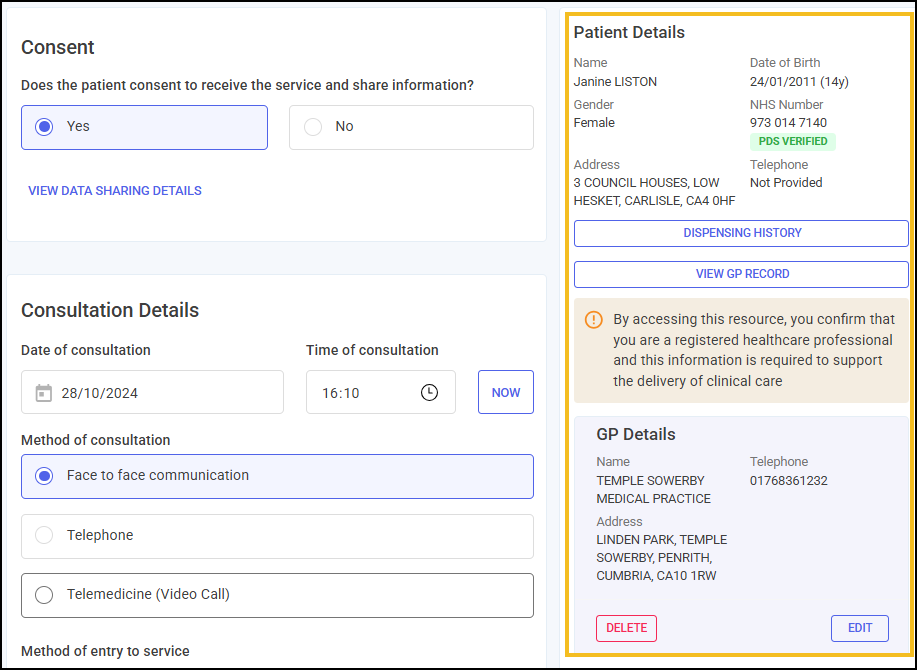This screenshot has height=670, width=917.
Task: Delete the GP details
Action: 626,628
